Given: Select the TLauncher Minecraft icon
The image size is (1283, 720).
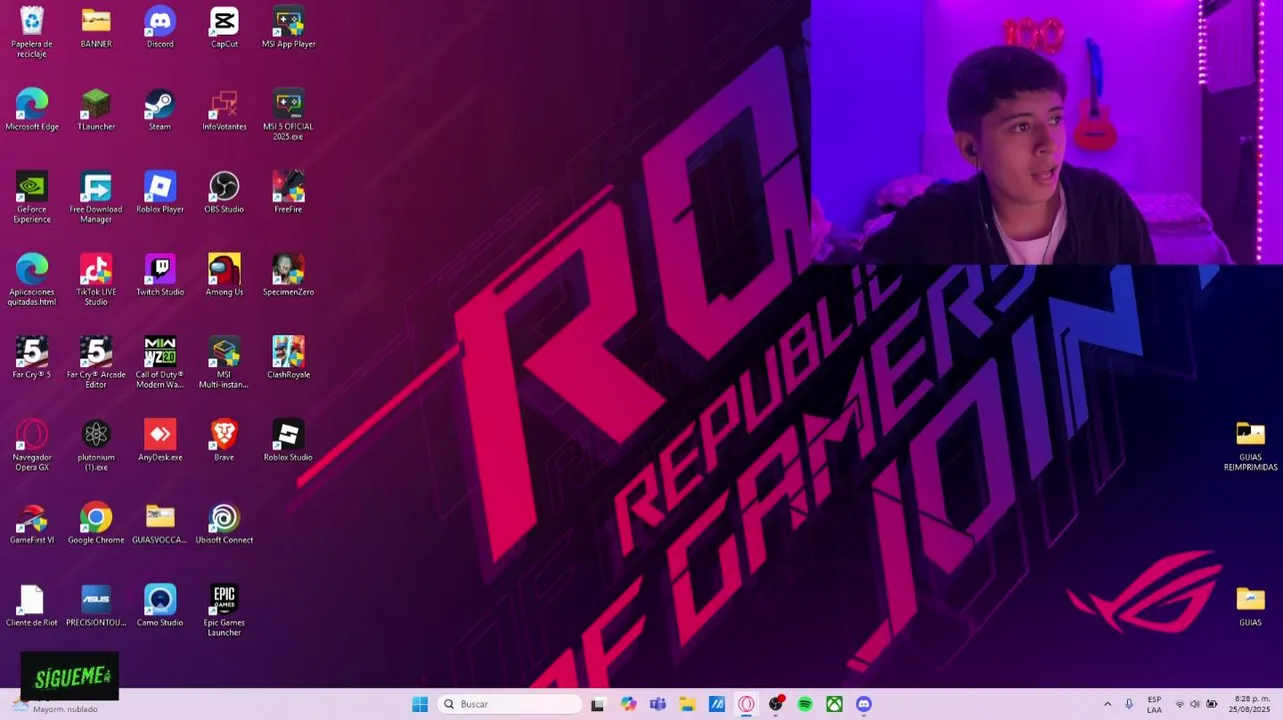Looking at the screenshot, I should 96,110.
